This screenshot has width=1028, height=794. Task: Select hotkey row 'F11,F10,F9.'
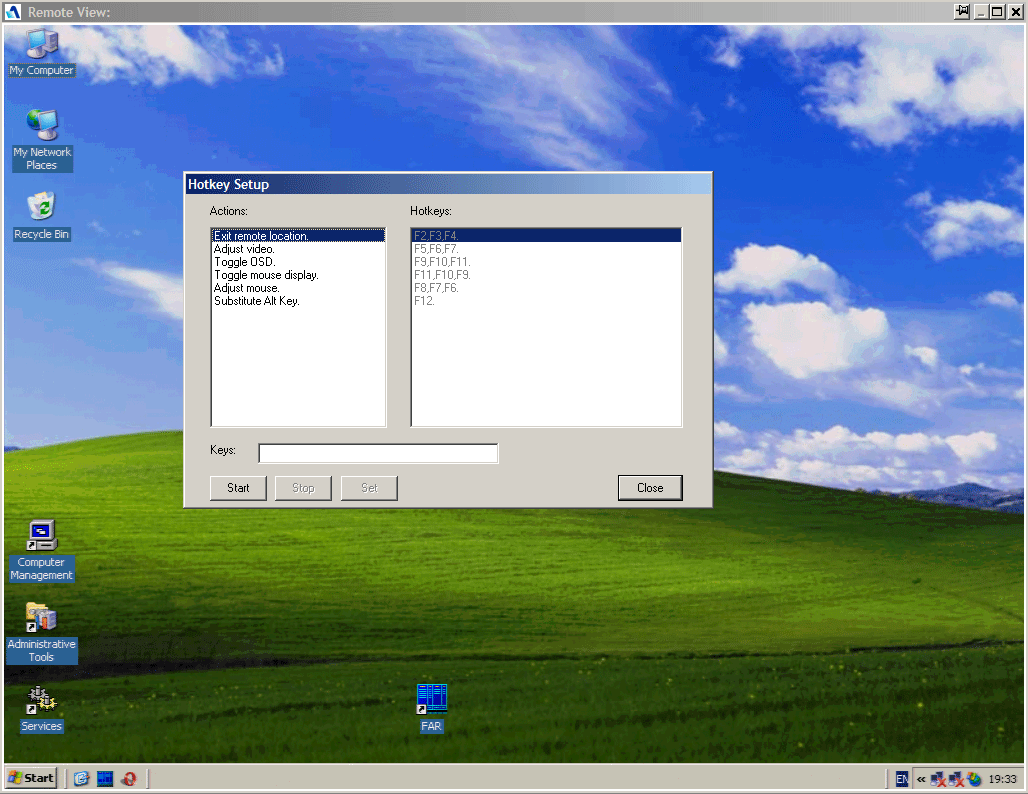546,275
